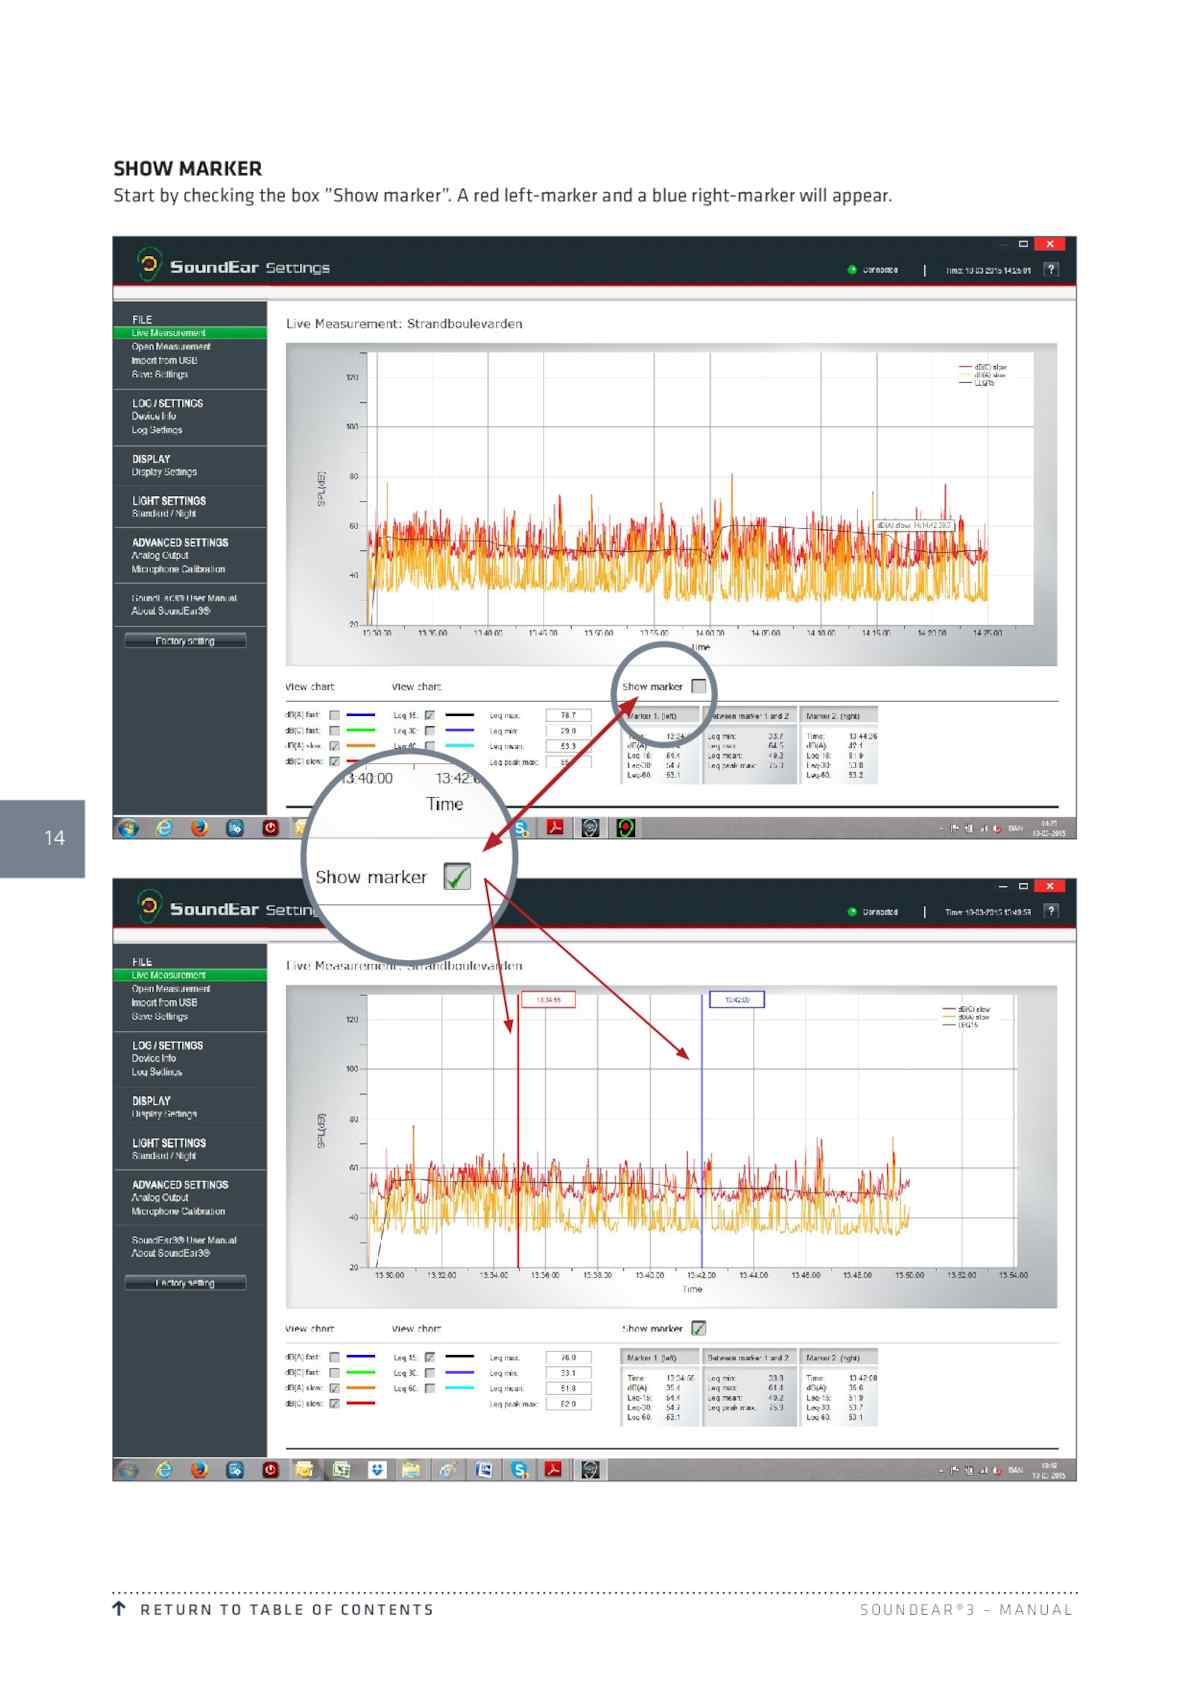Enable the unchecked Show marker checkbox
1190x1684 pixels.
click(x=699, y=686)
